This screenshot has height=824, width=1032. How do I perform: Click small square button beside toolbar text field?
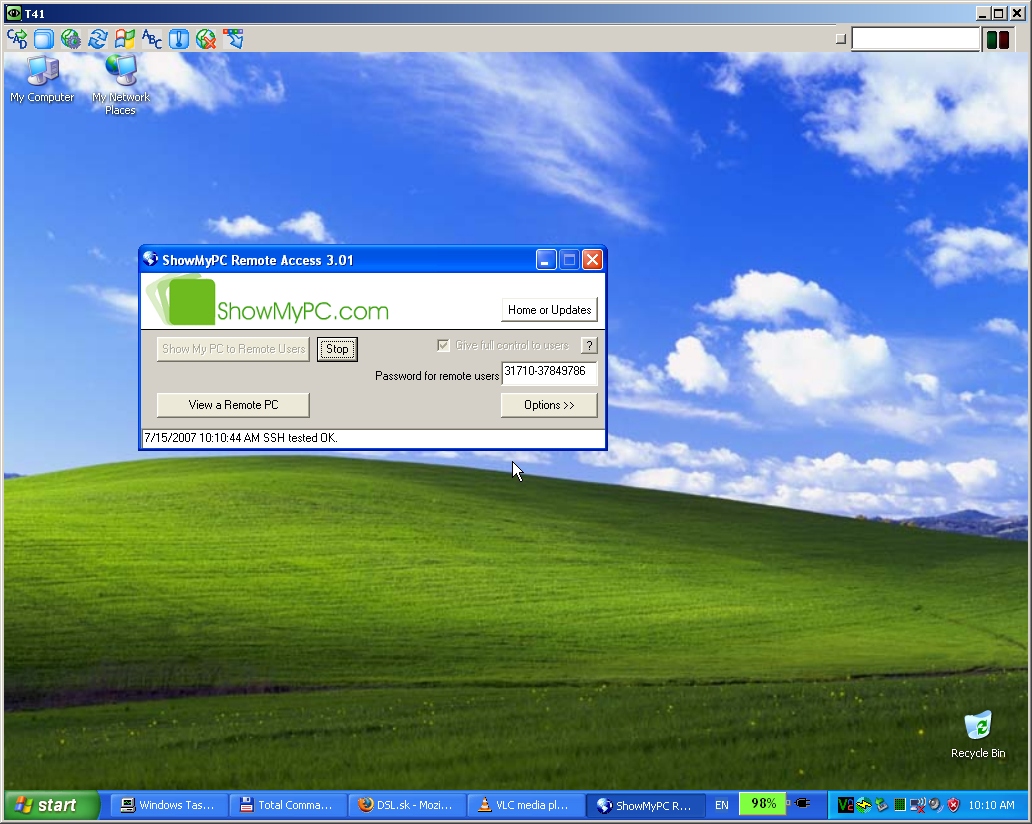click(x=840, y=39)
